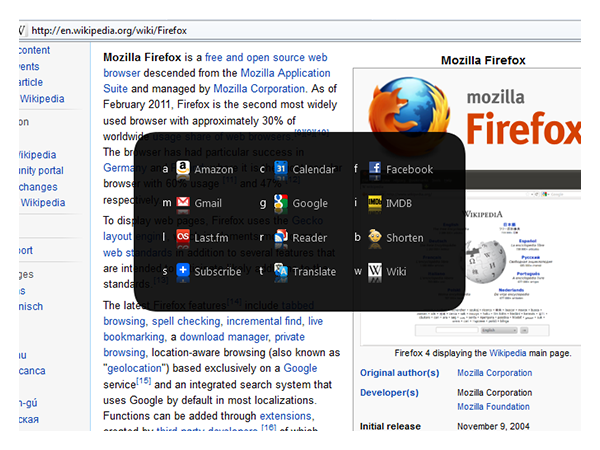The height and width of the screenshot is (450, 600).
Task: Open the Translate icon
Action: tap(281, 270)
